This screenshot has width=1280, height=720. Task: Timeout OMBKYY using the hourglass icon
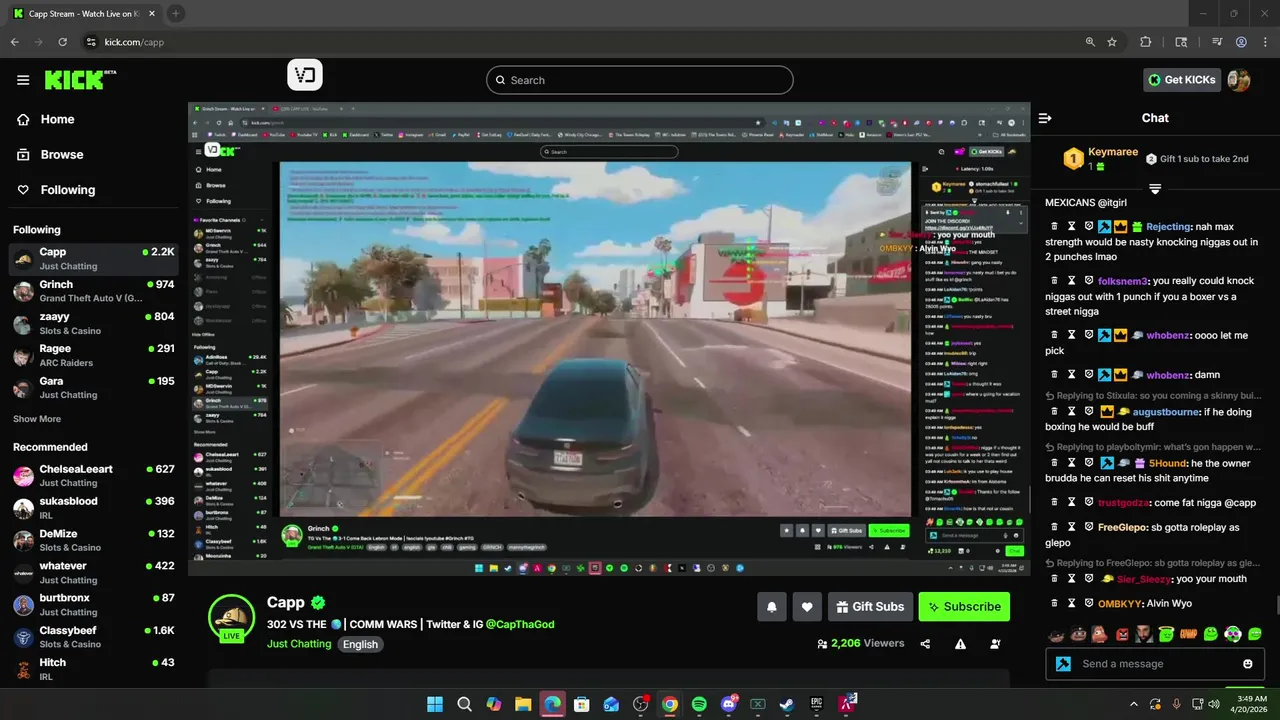pyautogui.click(x=1071, y=603)
